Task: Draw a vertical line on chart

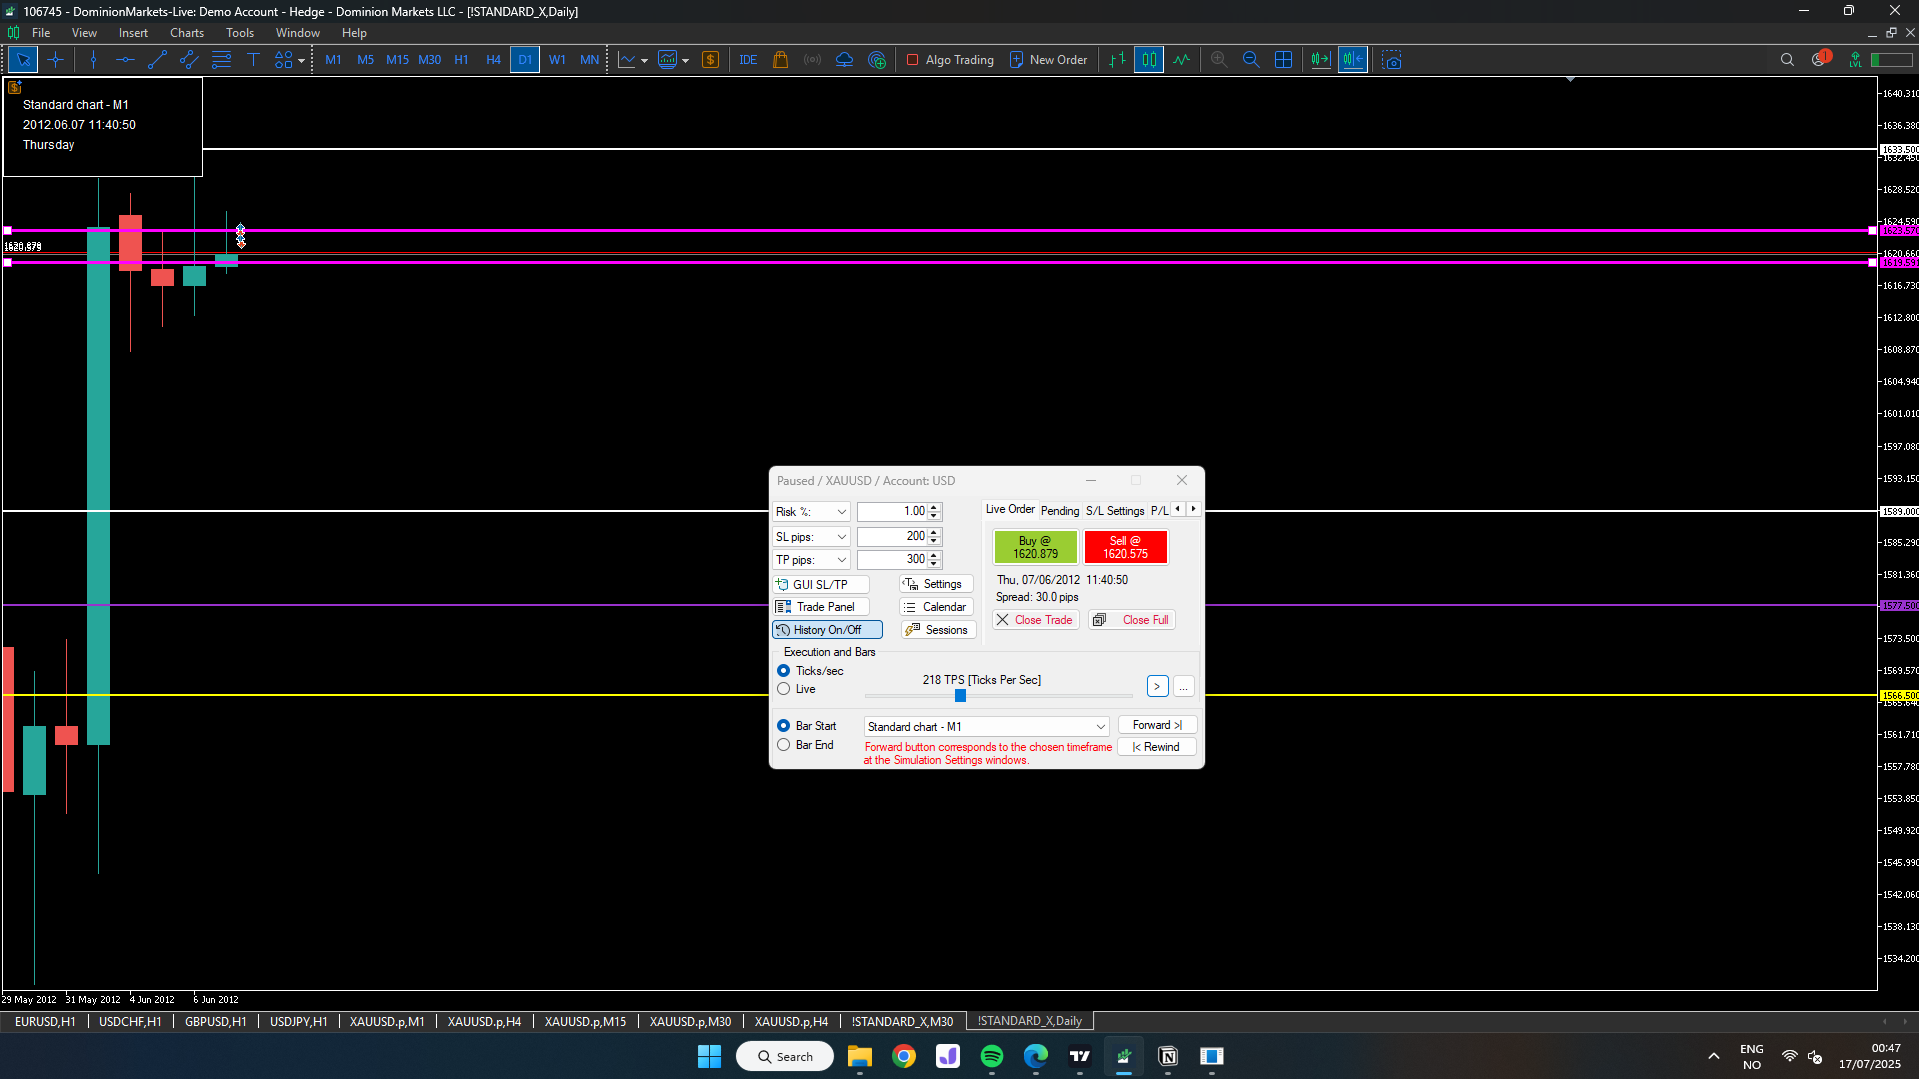Action: pos(93,60)
